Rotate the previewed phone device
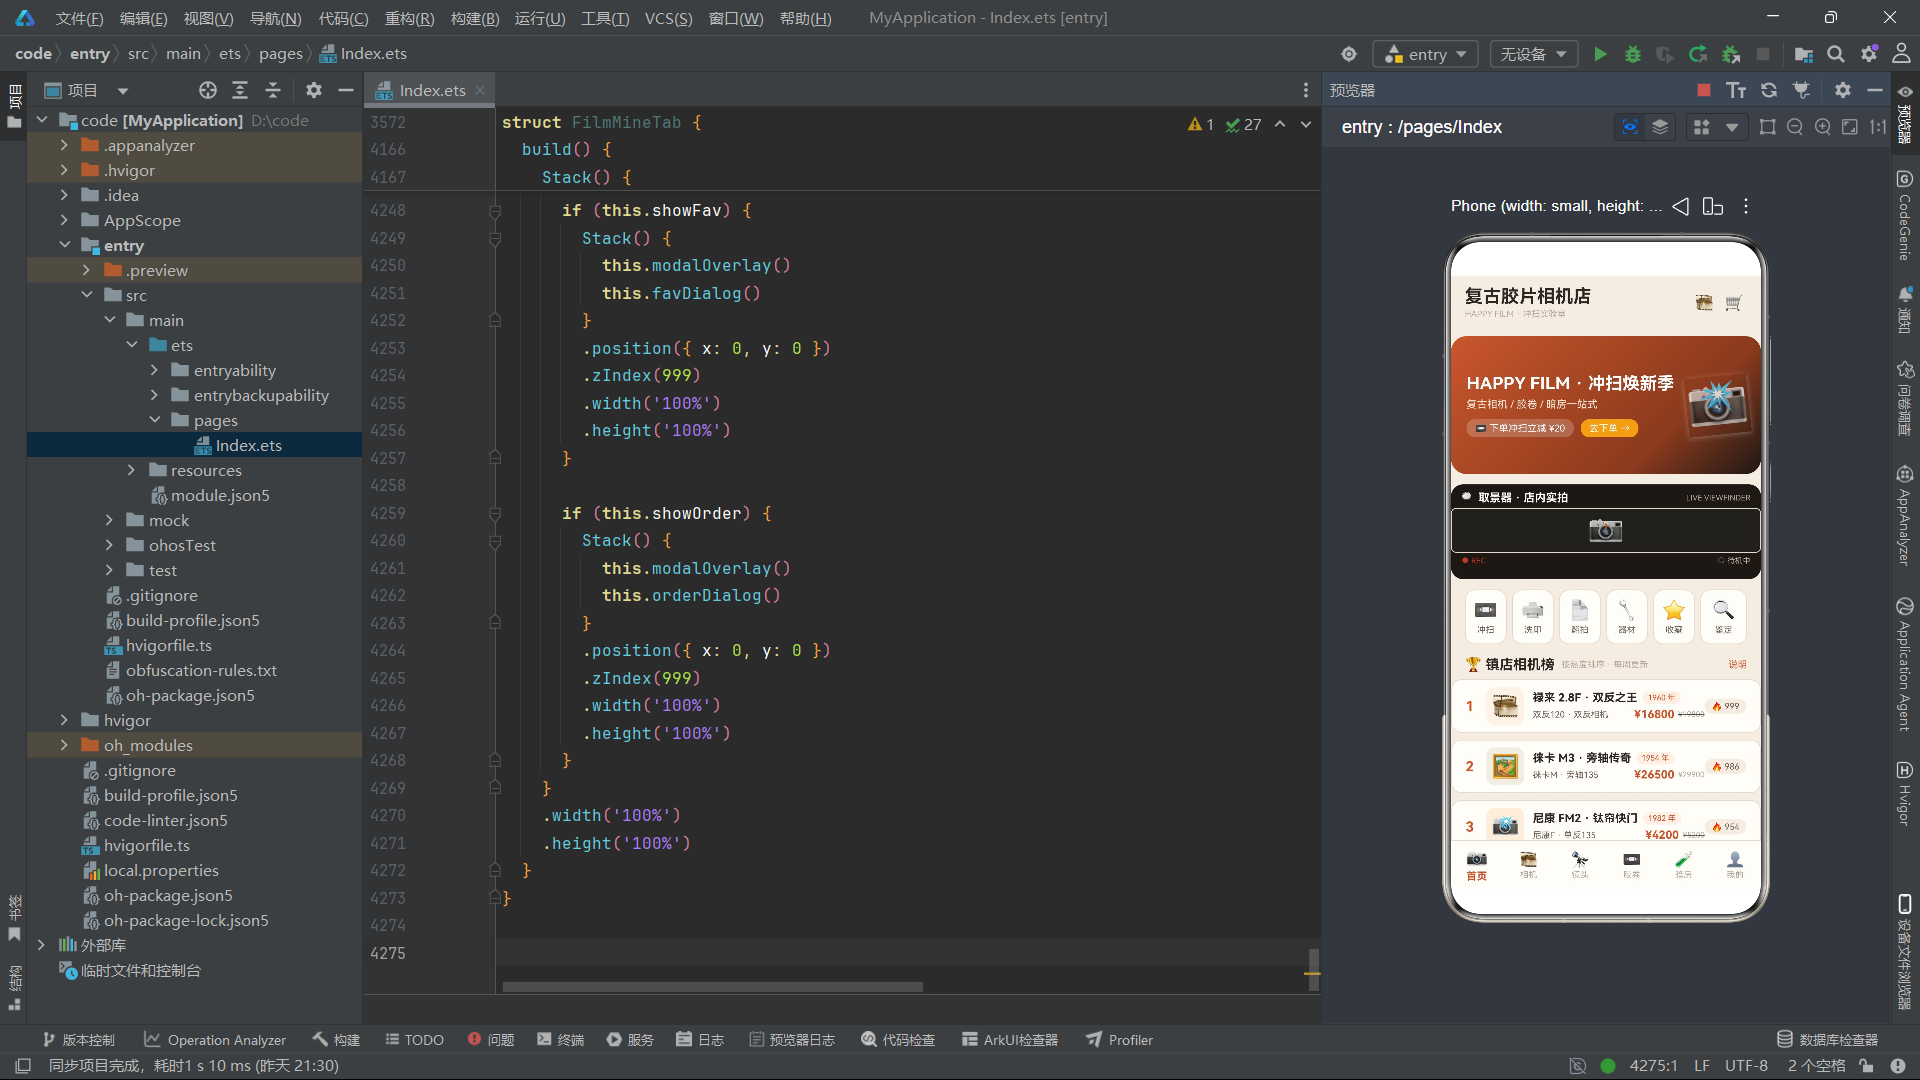The image size is (1920, 1080). tap(1713, 206)
